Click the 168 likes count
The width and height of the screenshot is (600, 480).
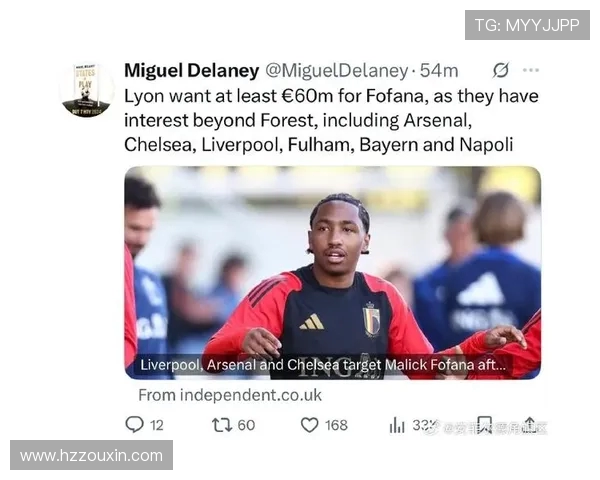click(336, 425)
